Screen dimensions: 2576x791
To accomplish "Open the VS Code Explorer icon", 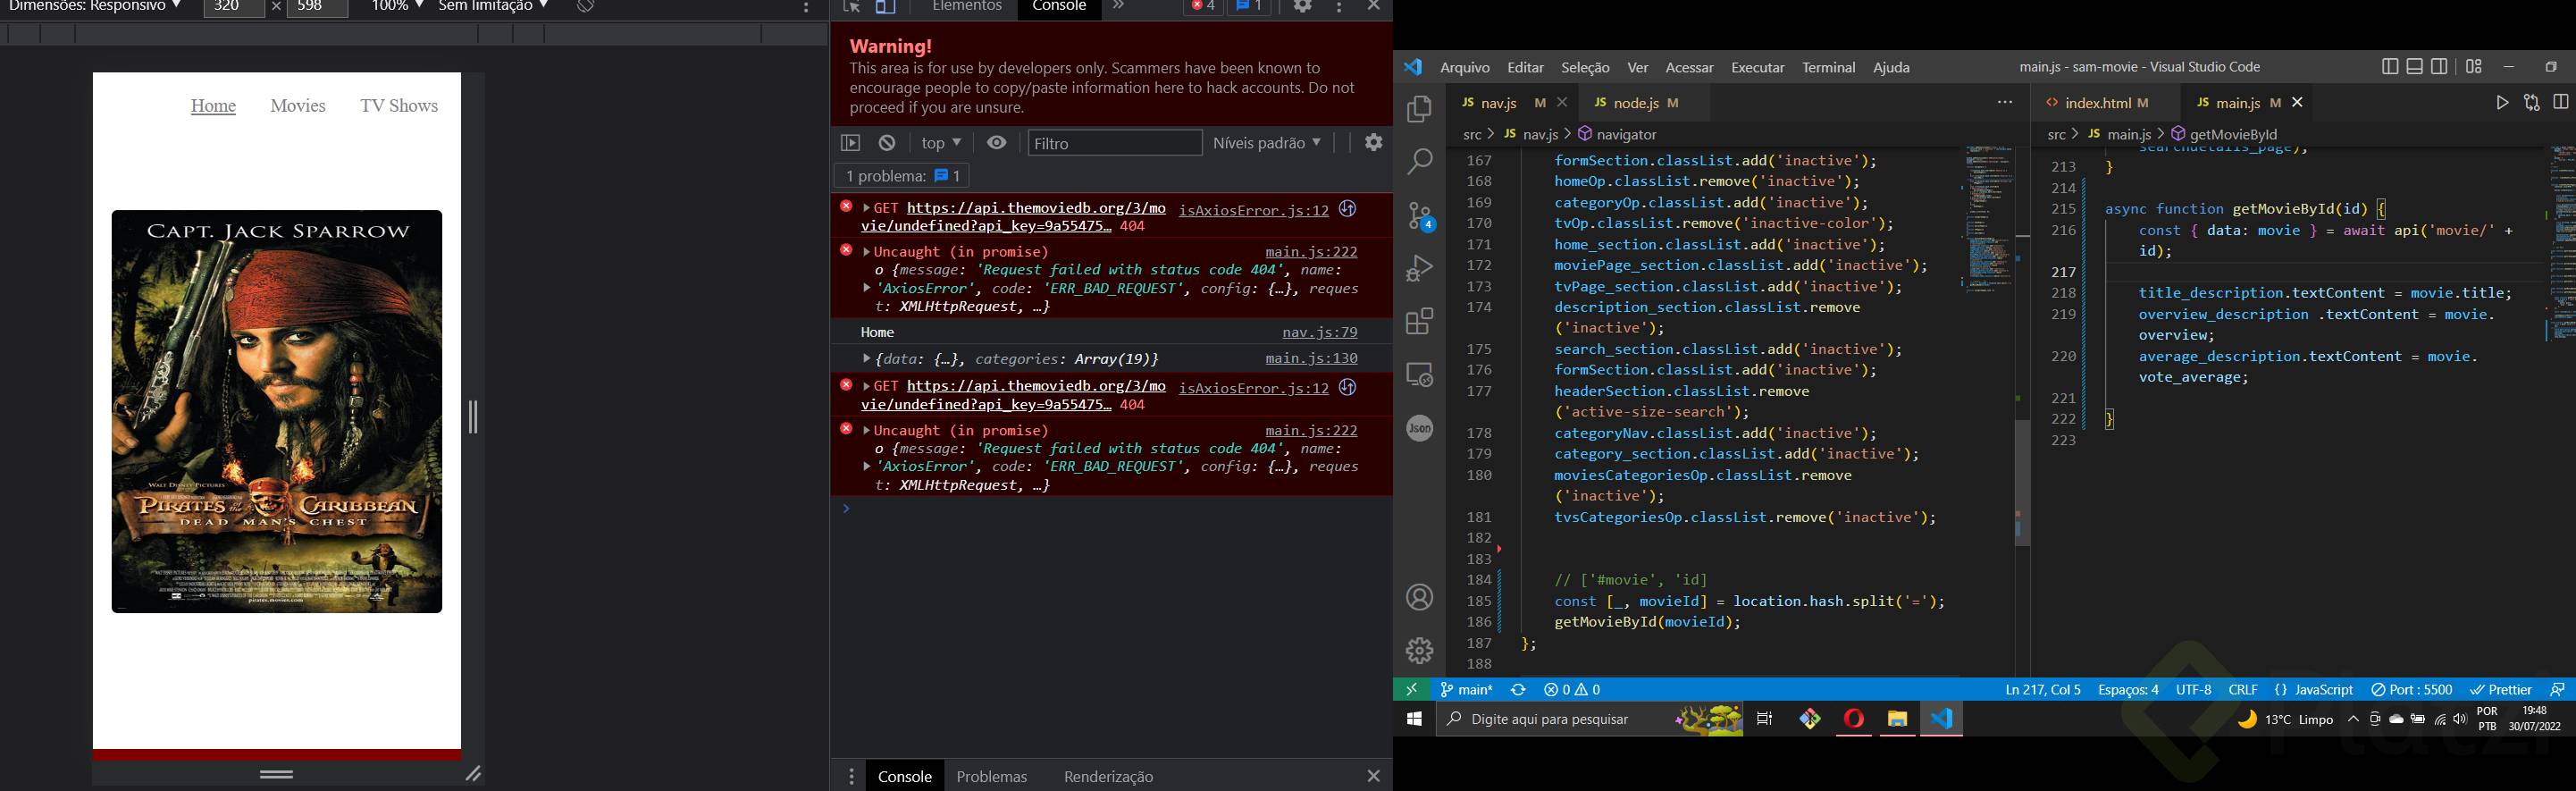I will tap(1419, 109).
